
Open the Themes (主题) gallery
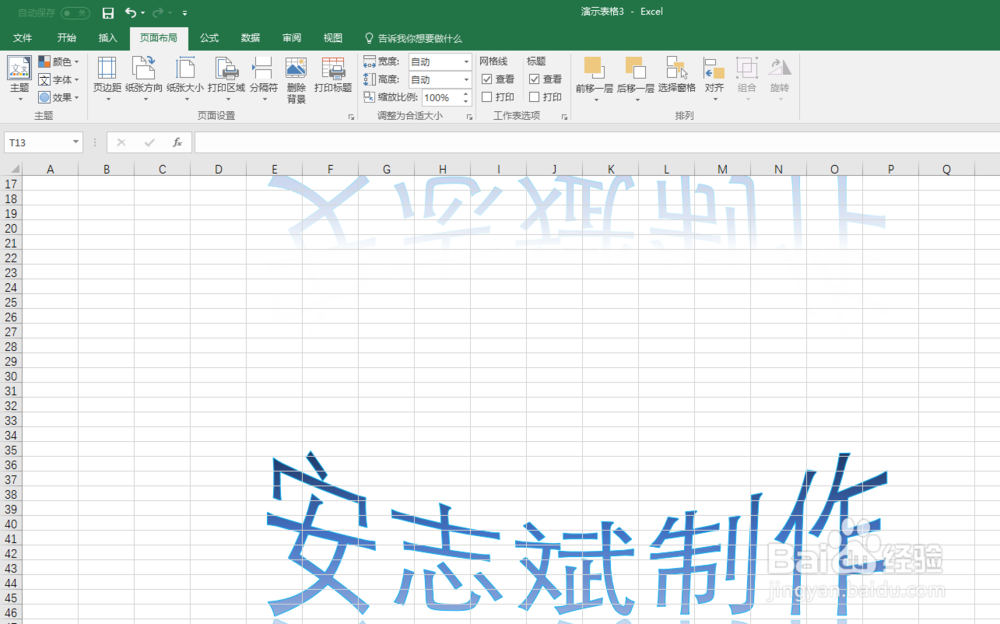(18, 78)
